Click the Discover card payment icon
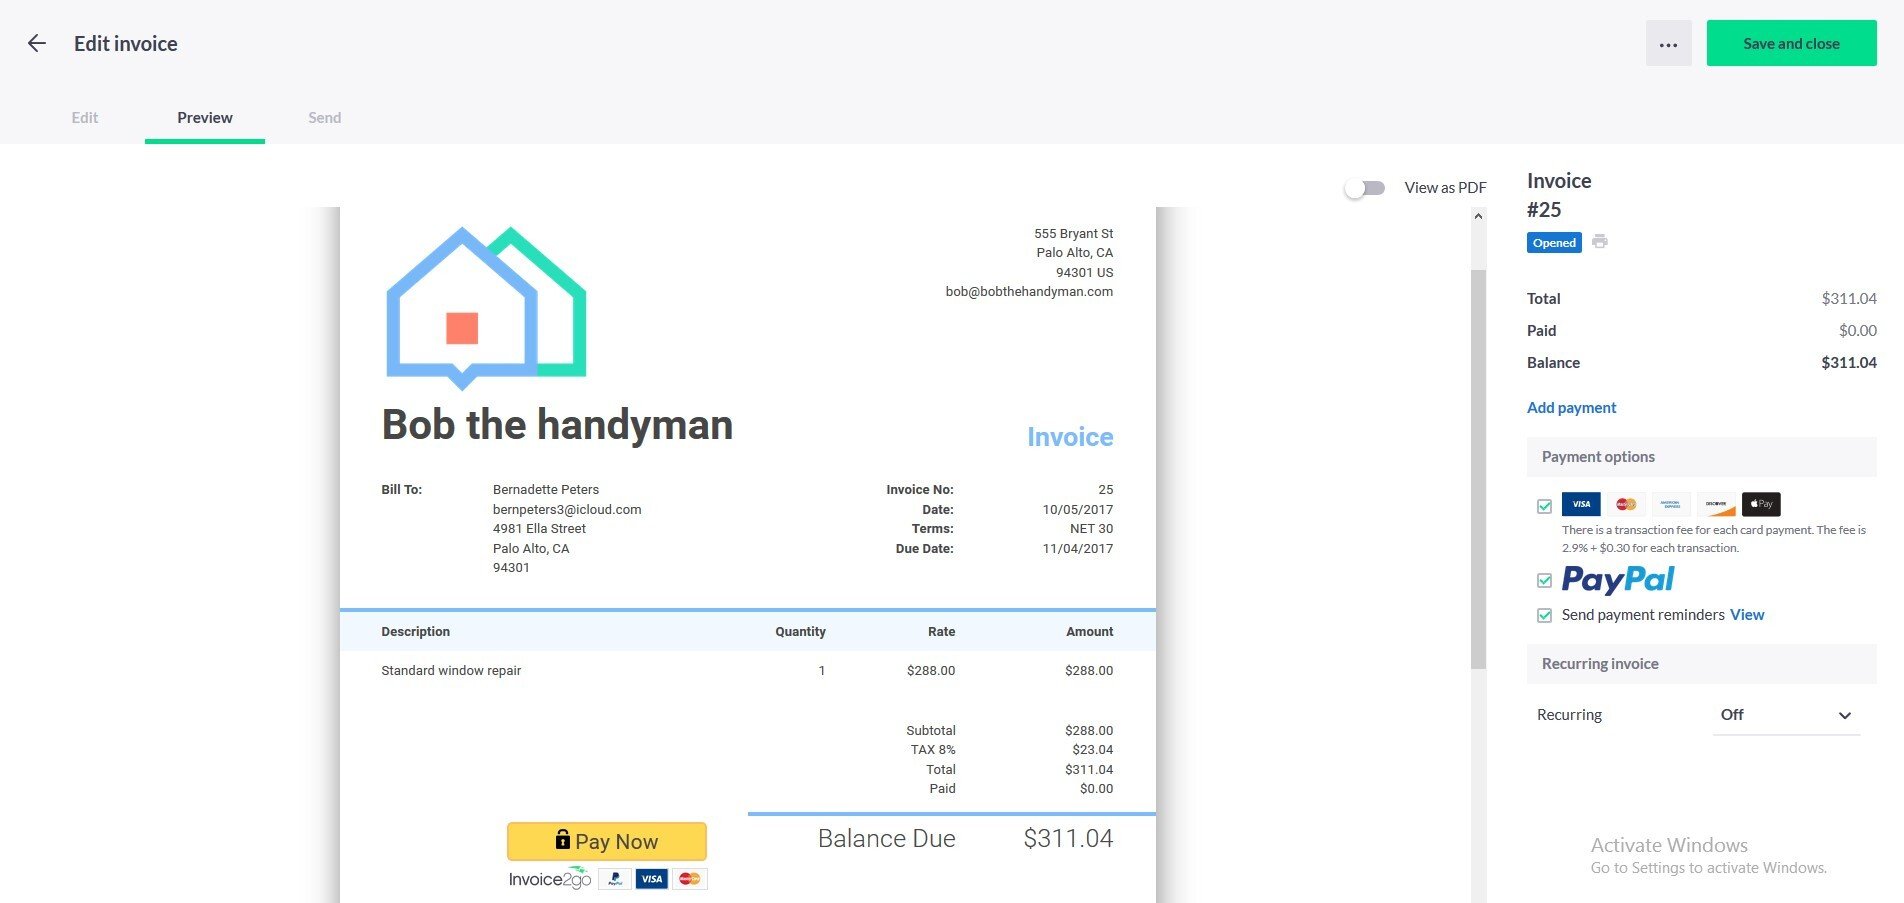Screen dimensions: 1904x903 click(1716, 504)
